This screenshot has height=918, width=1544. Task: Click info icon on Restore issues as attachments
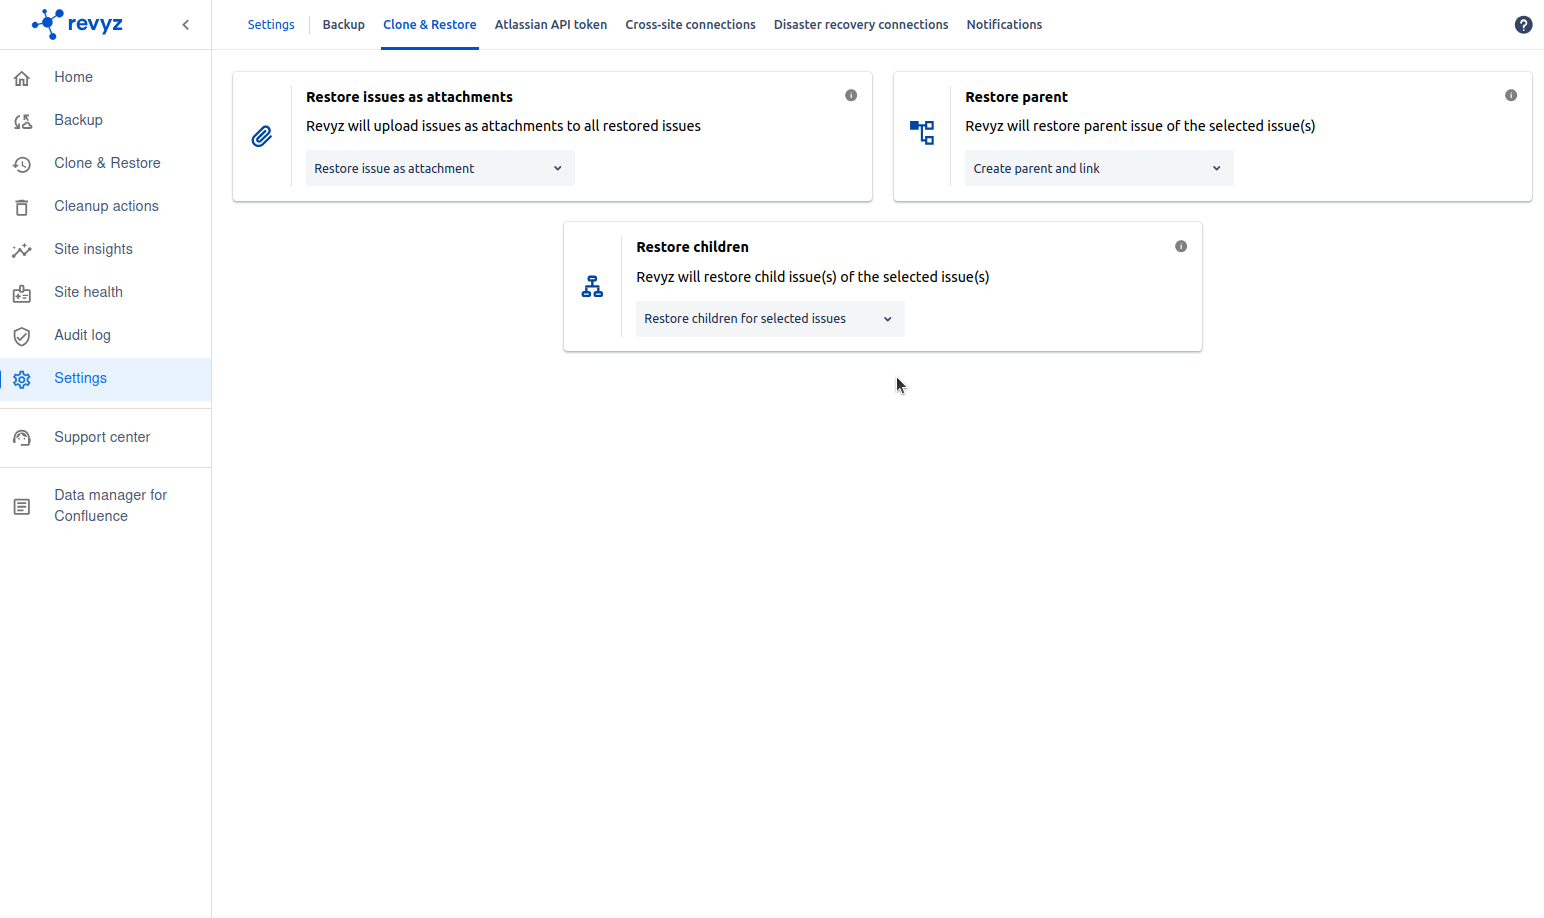(x=851, y=95)
